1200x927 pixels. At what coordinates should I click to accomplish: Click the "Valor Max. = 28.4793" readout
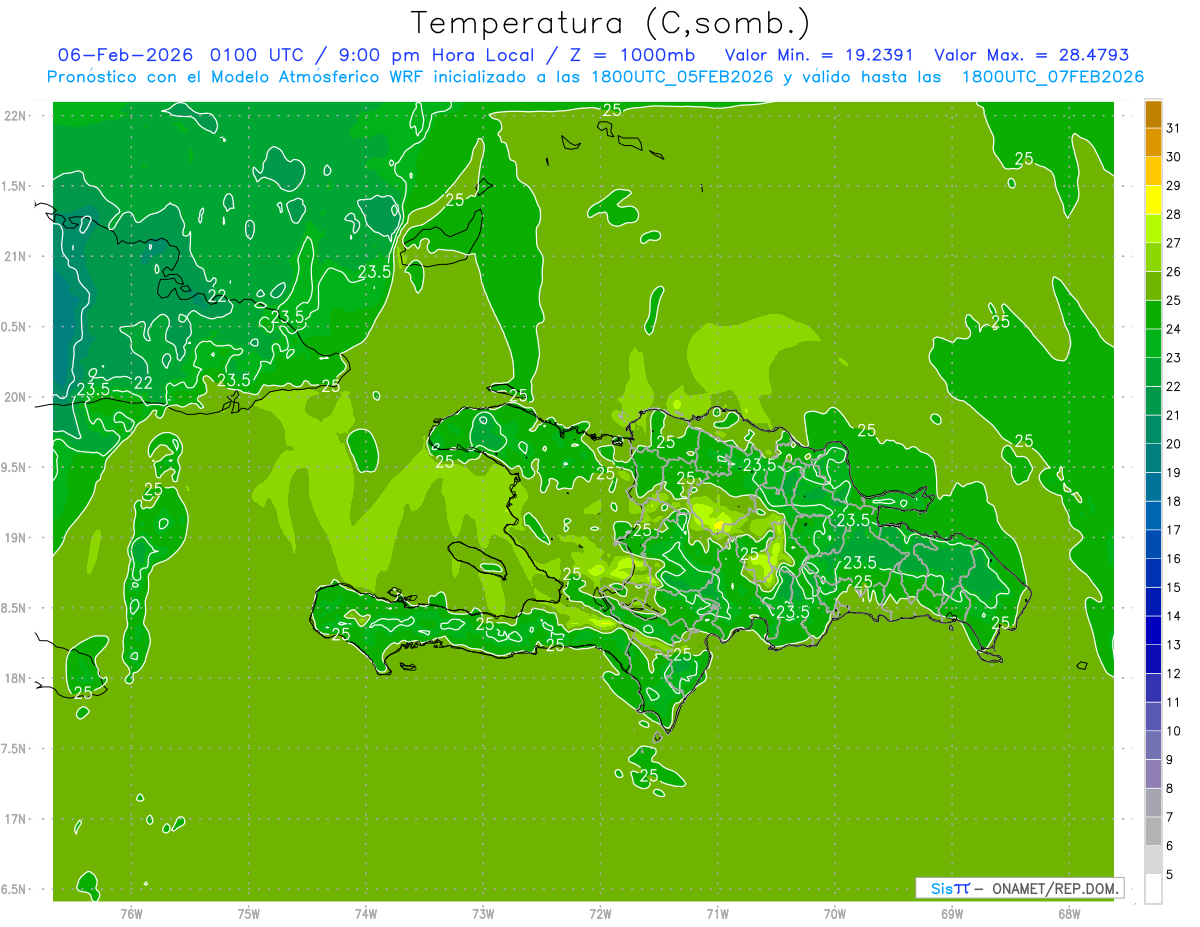[x=1031, y=55]
